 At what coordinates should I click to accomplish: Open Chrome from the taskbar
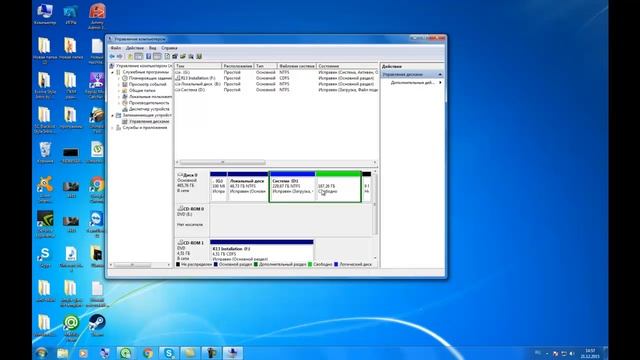coord(148,353)
